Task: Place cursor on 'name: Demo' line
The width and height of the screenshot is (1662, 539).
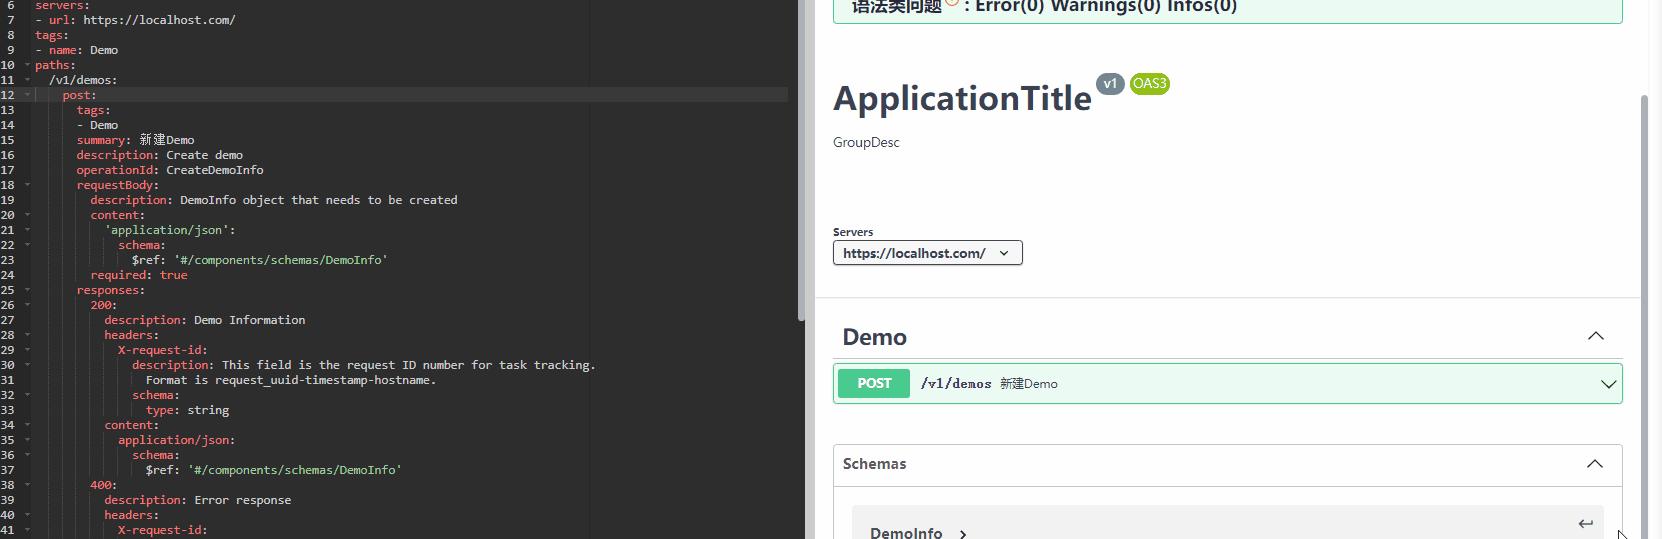Action: (76, 50)
